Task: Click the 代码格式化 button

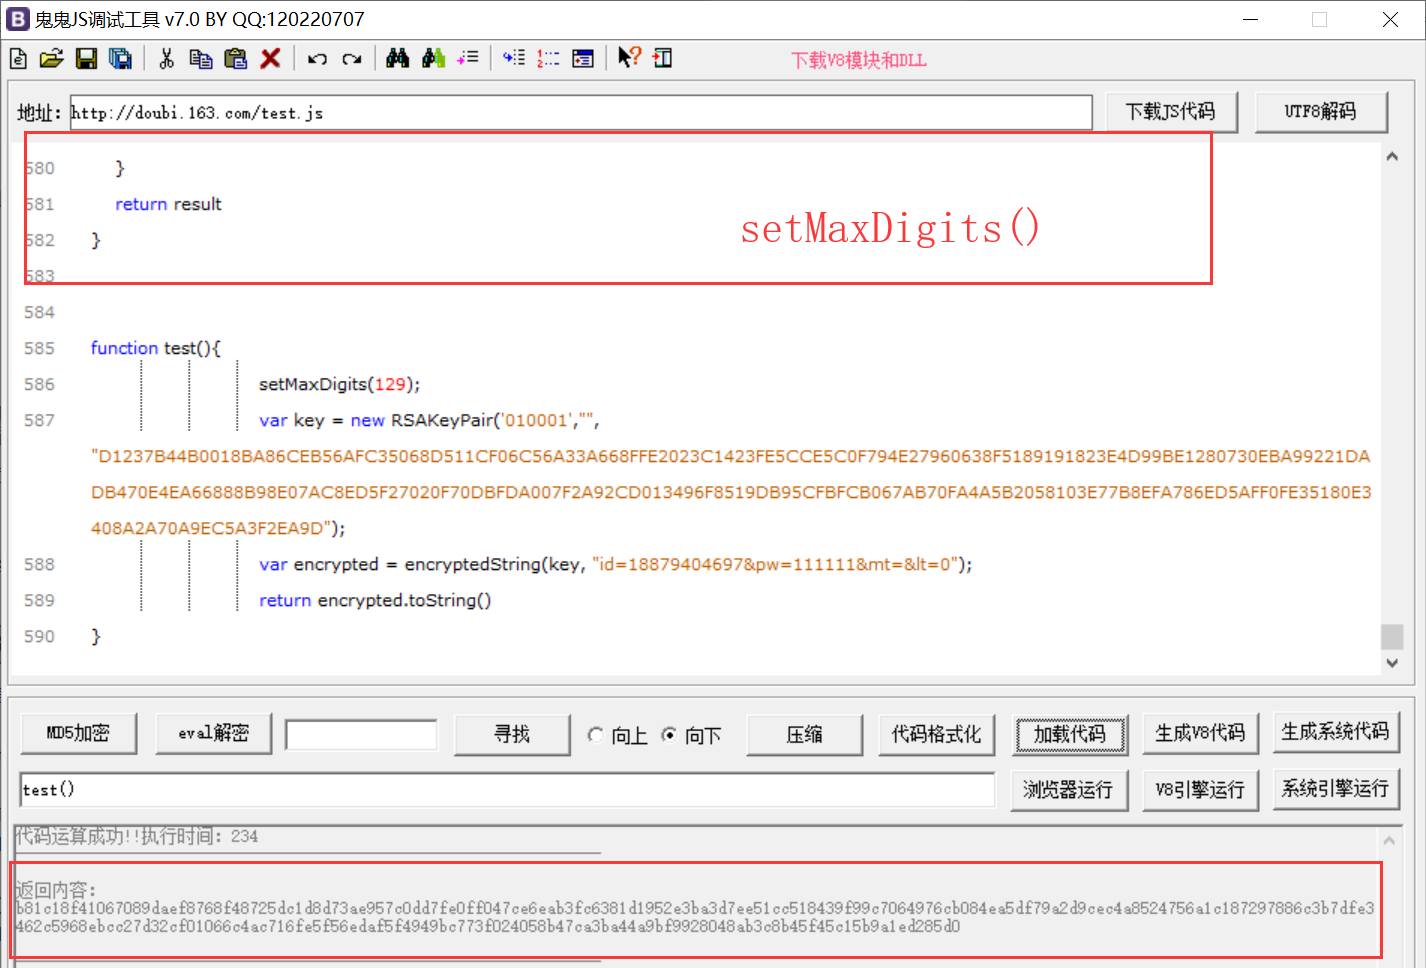Action: pyautogui.click(x=936, y=734)
